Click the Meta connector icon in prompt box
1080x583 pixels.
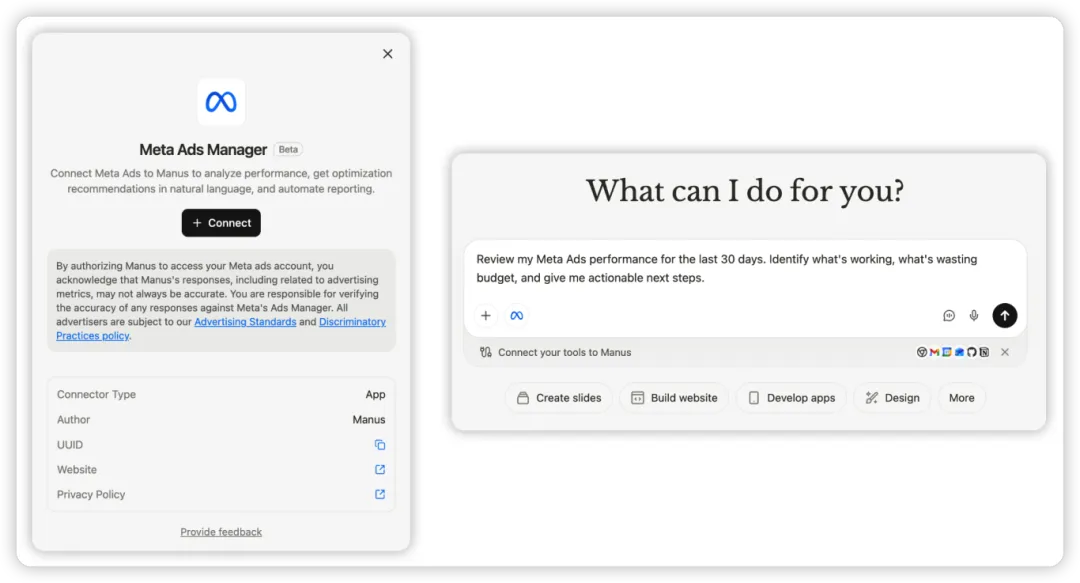(517, 316)
